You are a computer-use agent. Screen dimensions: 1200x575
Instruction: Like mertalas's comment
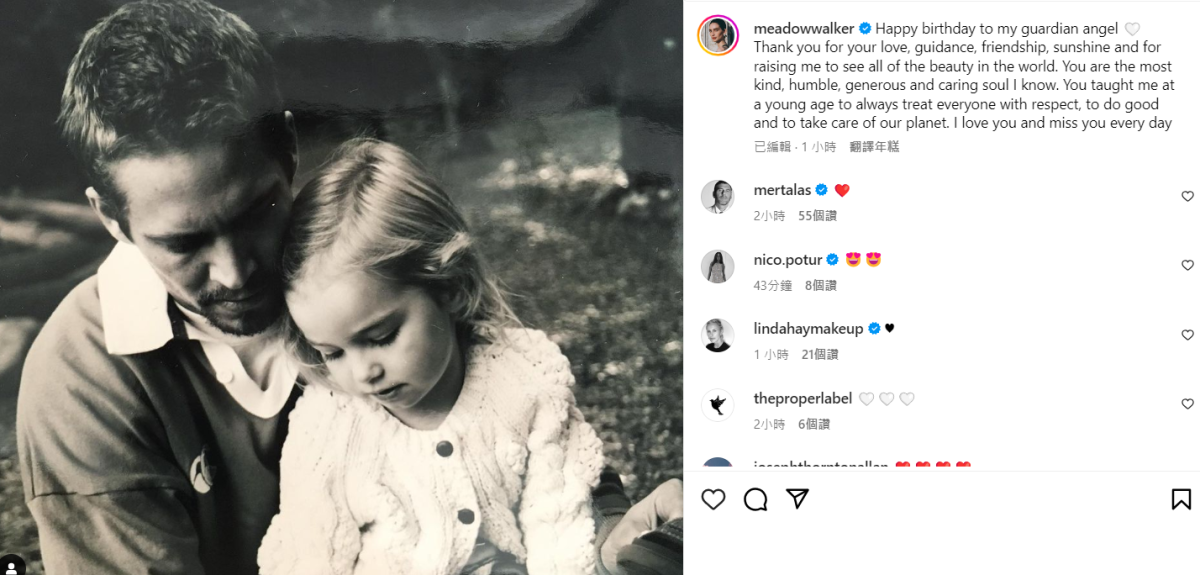pos(1187,197)
